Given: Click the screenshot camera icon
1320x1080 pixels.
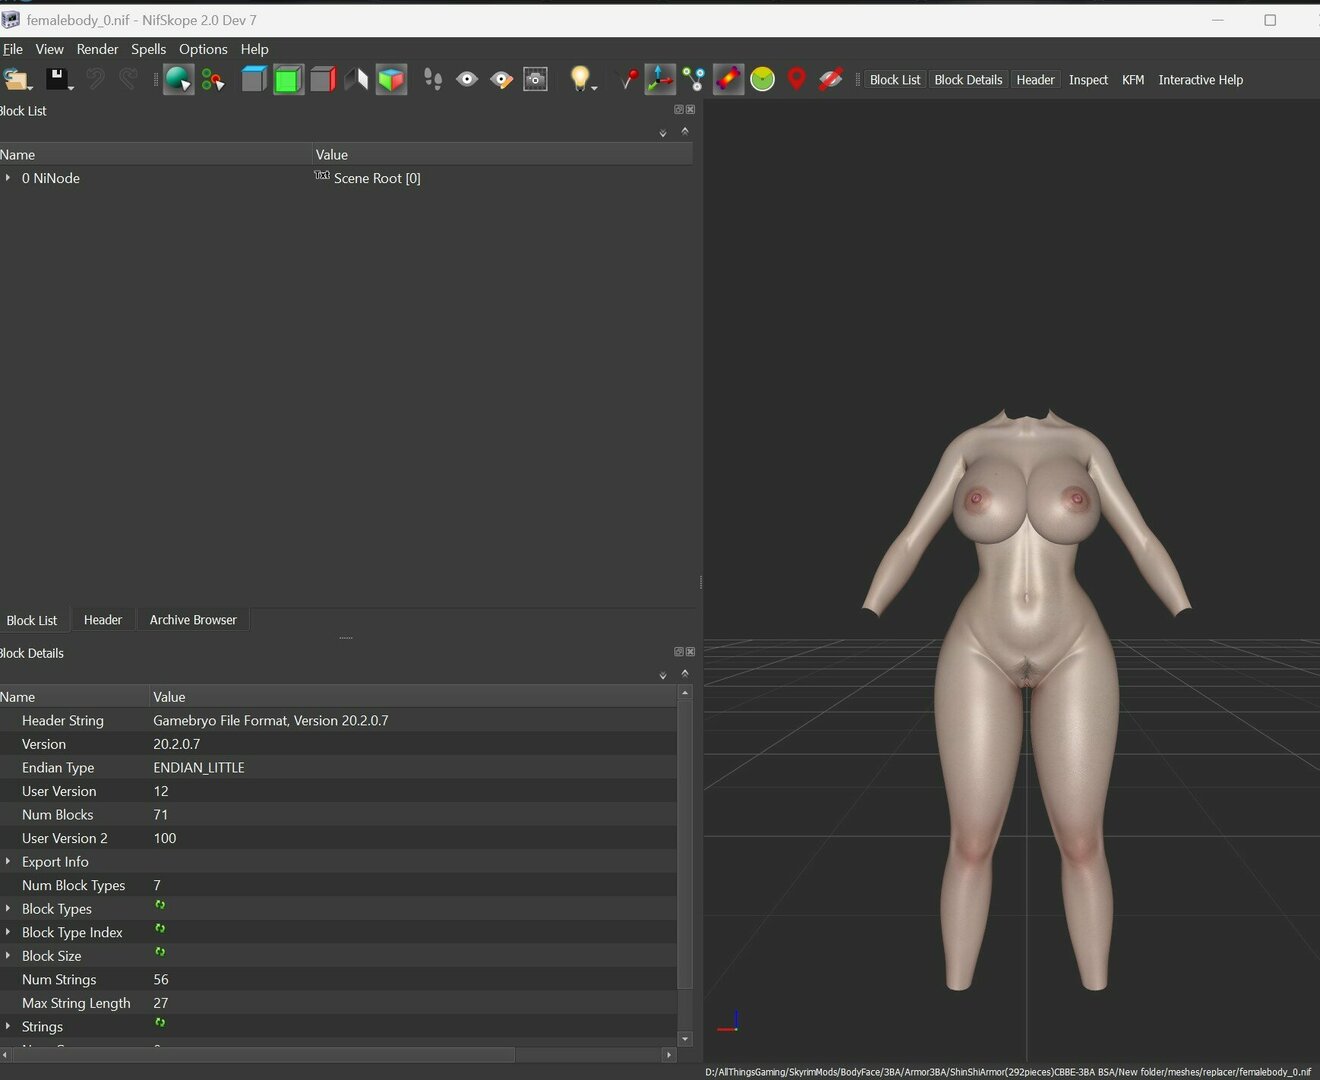Looking at the screenshot, I should click(535, 80).
